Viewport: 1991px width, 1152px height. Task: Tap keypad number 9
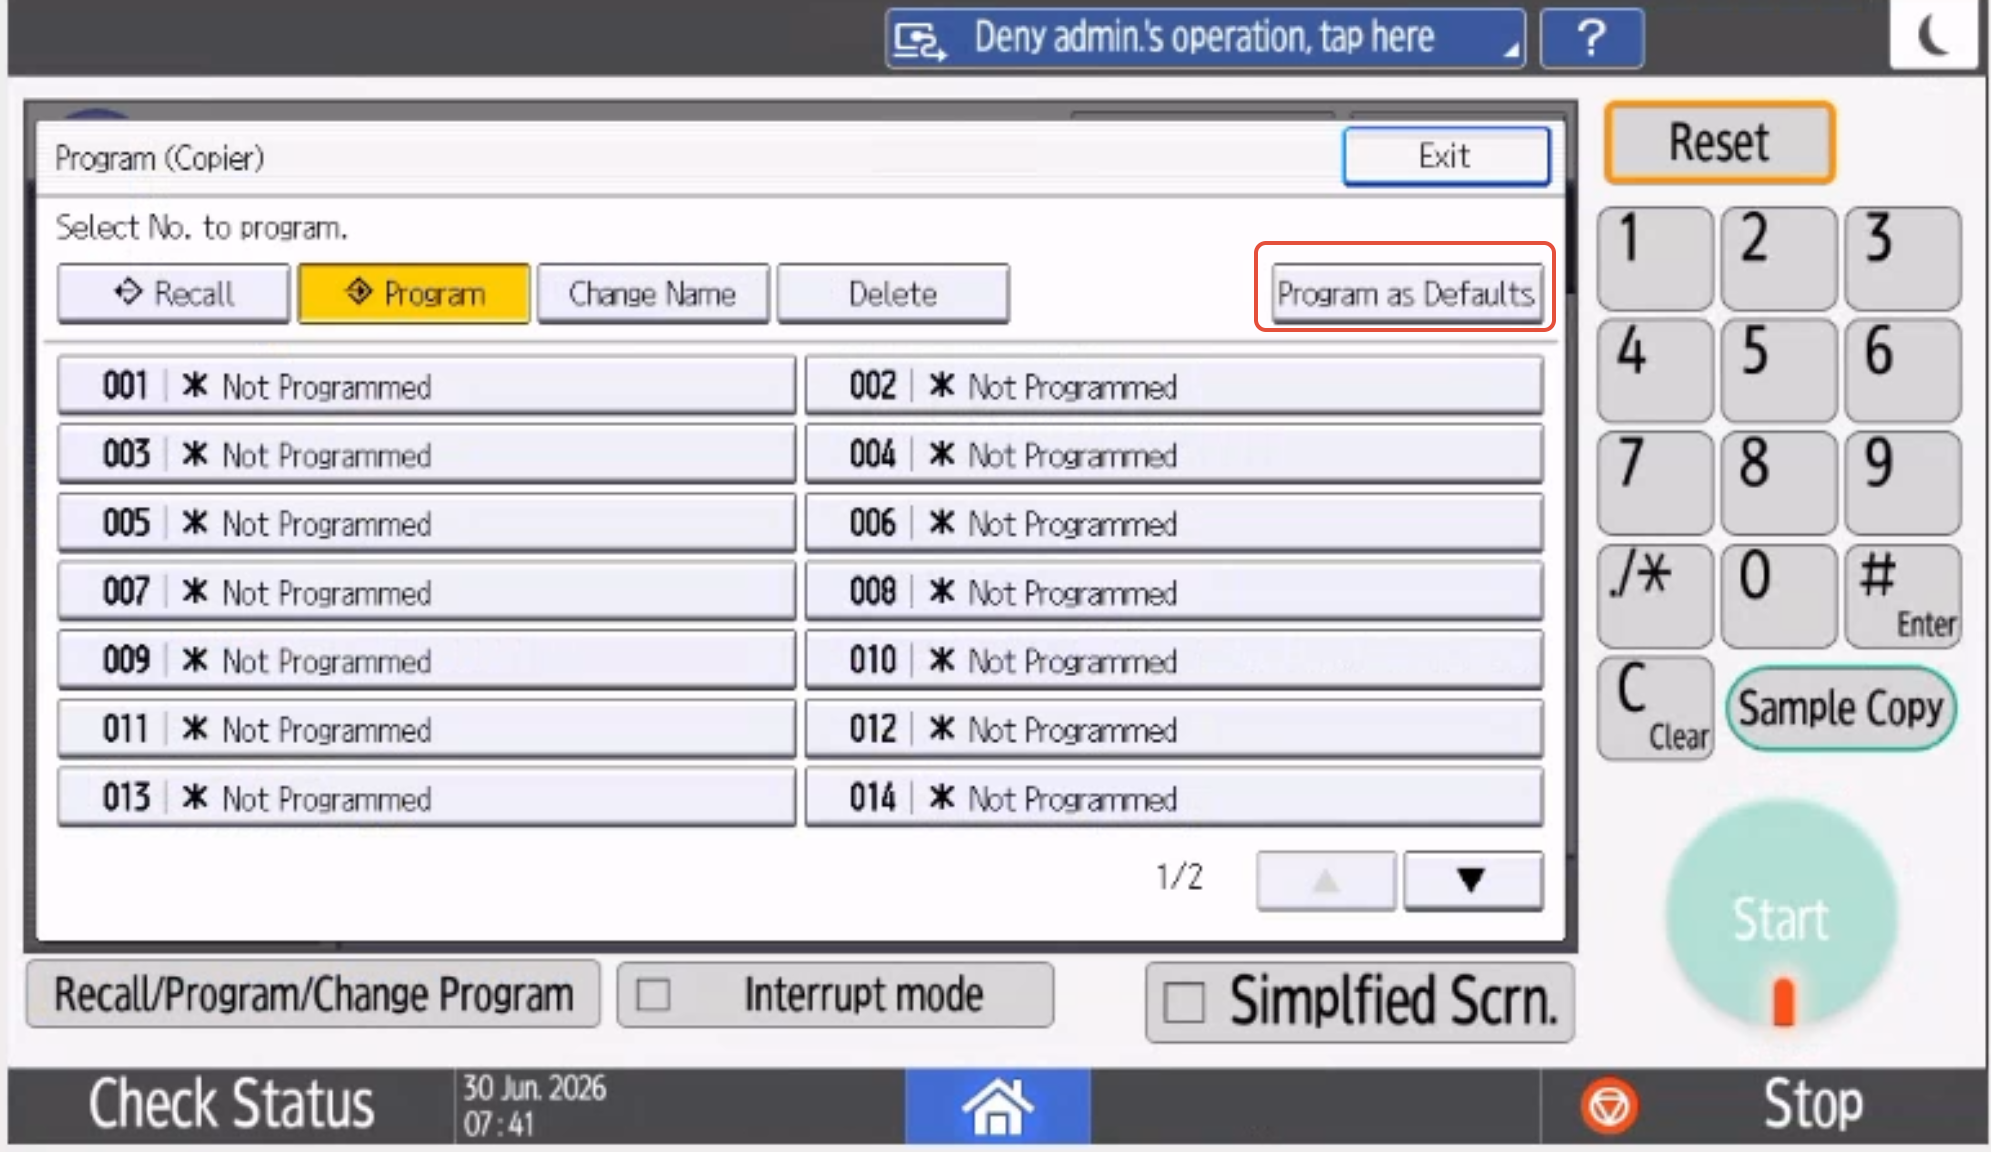1902,483
